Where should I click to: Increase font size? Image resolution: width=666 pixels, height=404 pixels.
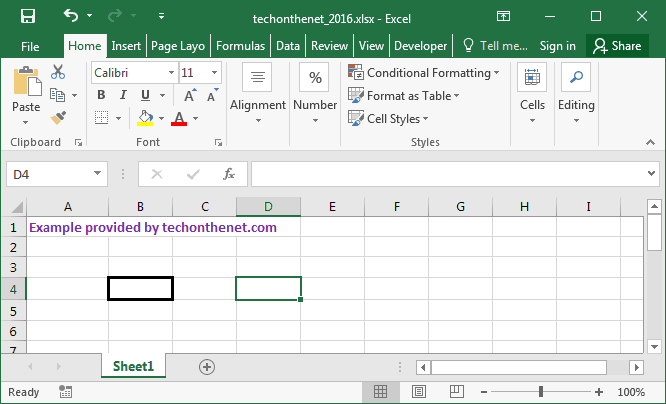pos(190,95)
